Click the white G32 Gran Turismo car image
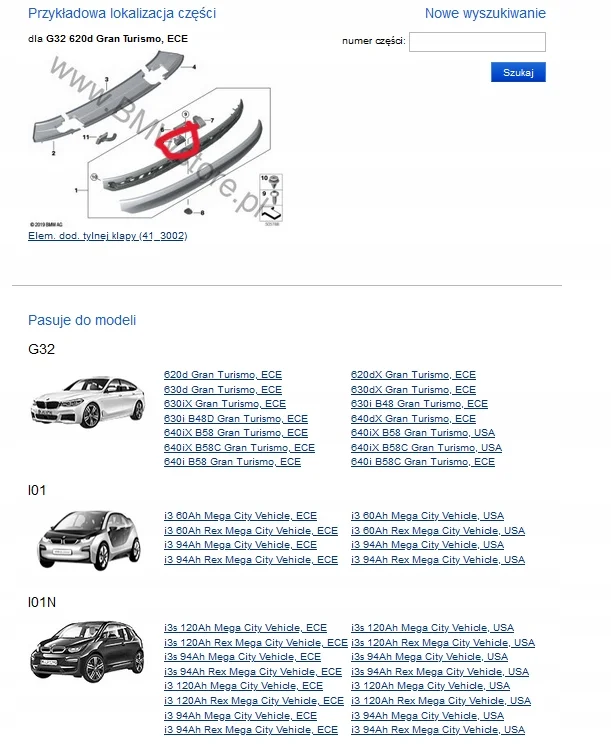This screenshot has width=611, height=749. 87,402
